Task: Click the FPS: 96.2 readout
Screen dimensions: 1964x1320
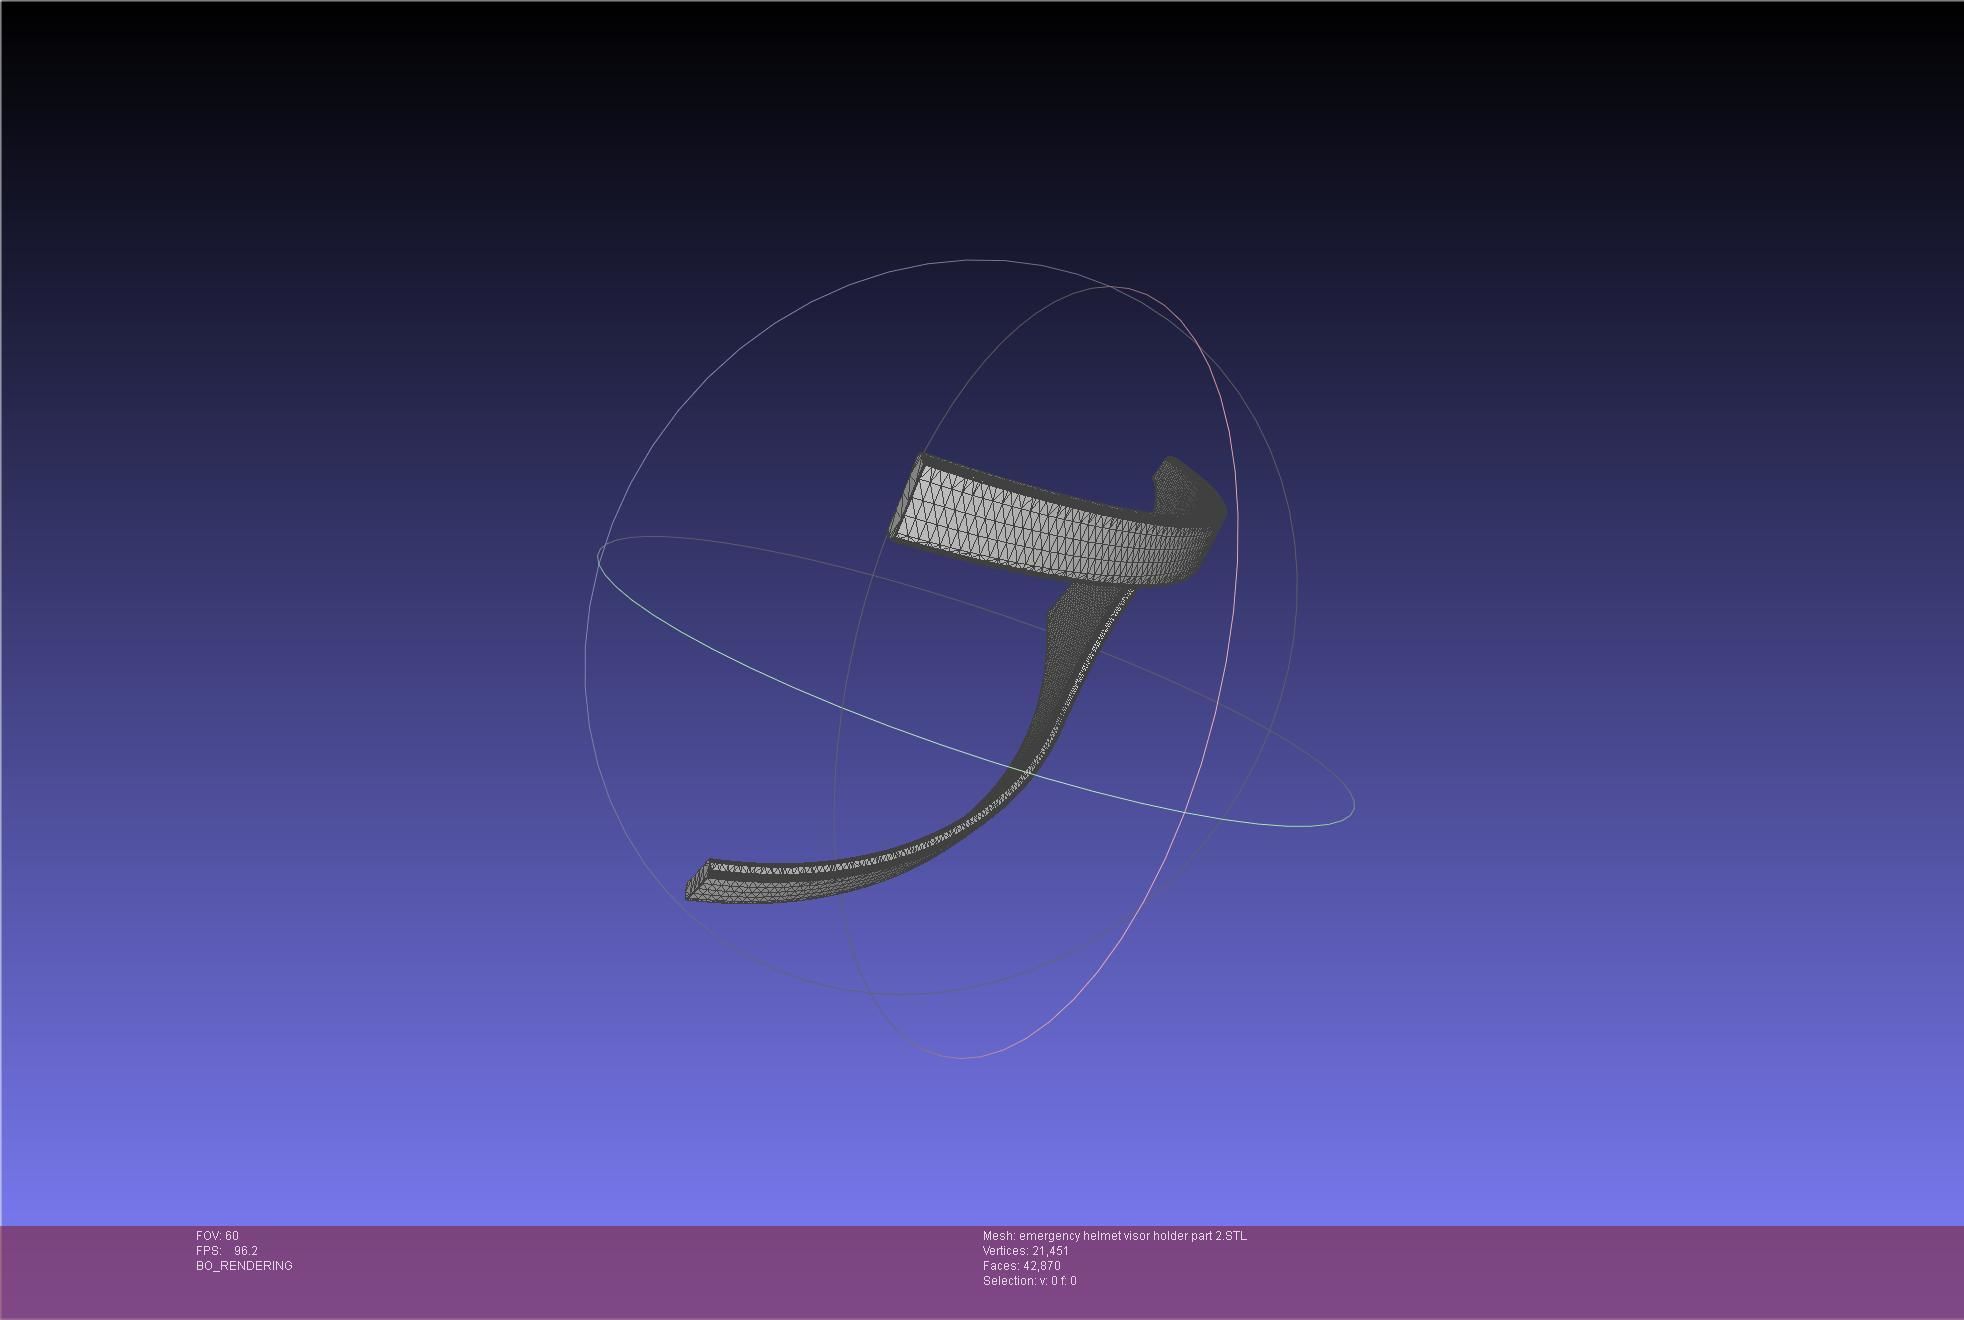Action: (227, 1251)
